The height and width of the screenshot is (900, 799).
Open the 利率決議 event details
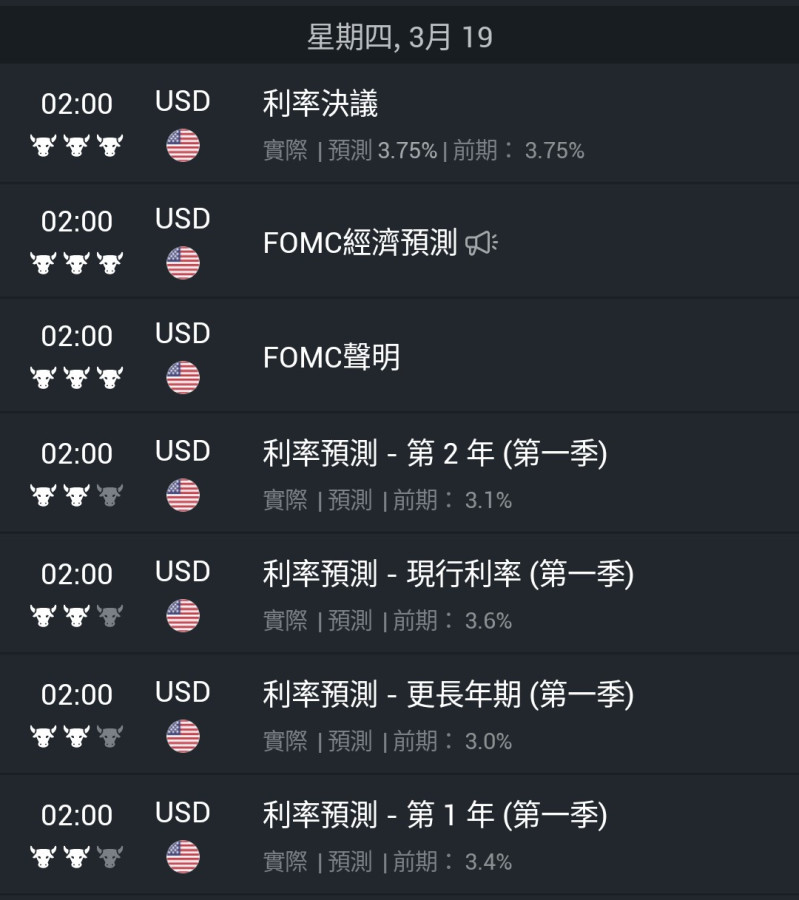(320, 104)
